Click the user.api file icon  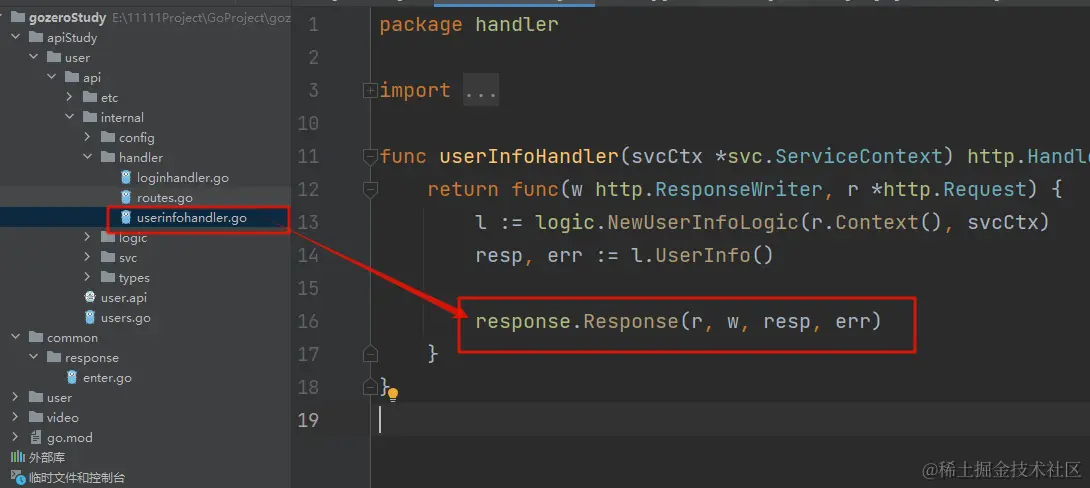pos(90,298)
